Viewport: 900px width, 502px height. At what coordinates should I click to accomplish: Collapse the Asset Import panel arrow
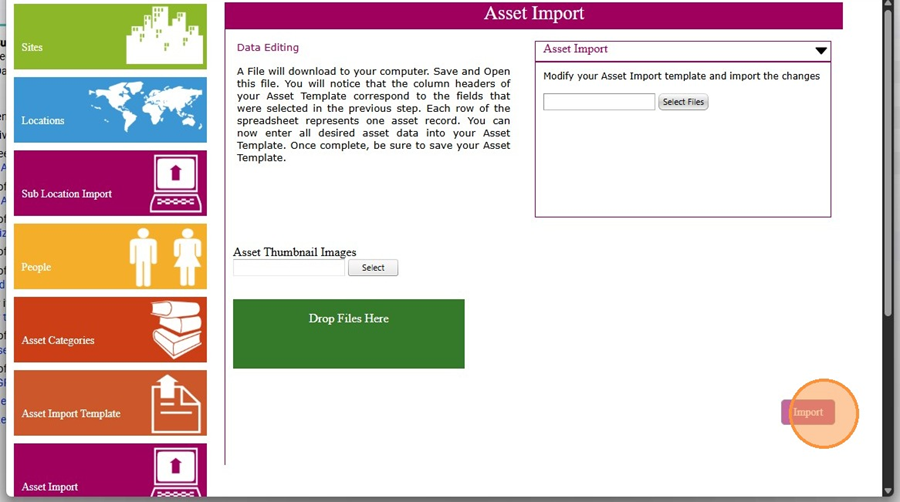(821, 50)
